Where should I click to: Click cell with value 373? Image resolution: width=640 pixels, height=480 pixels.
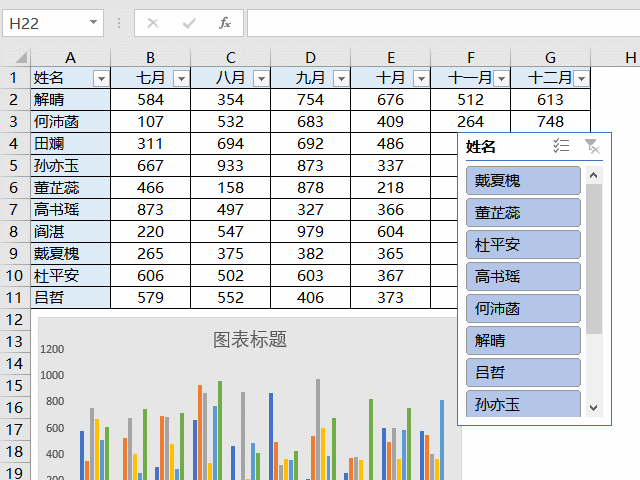click(391, 298)
